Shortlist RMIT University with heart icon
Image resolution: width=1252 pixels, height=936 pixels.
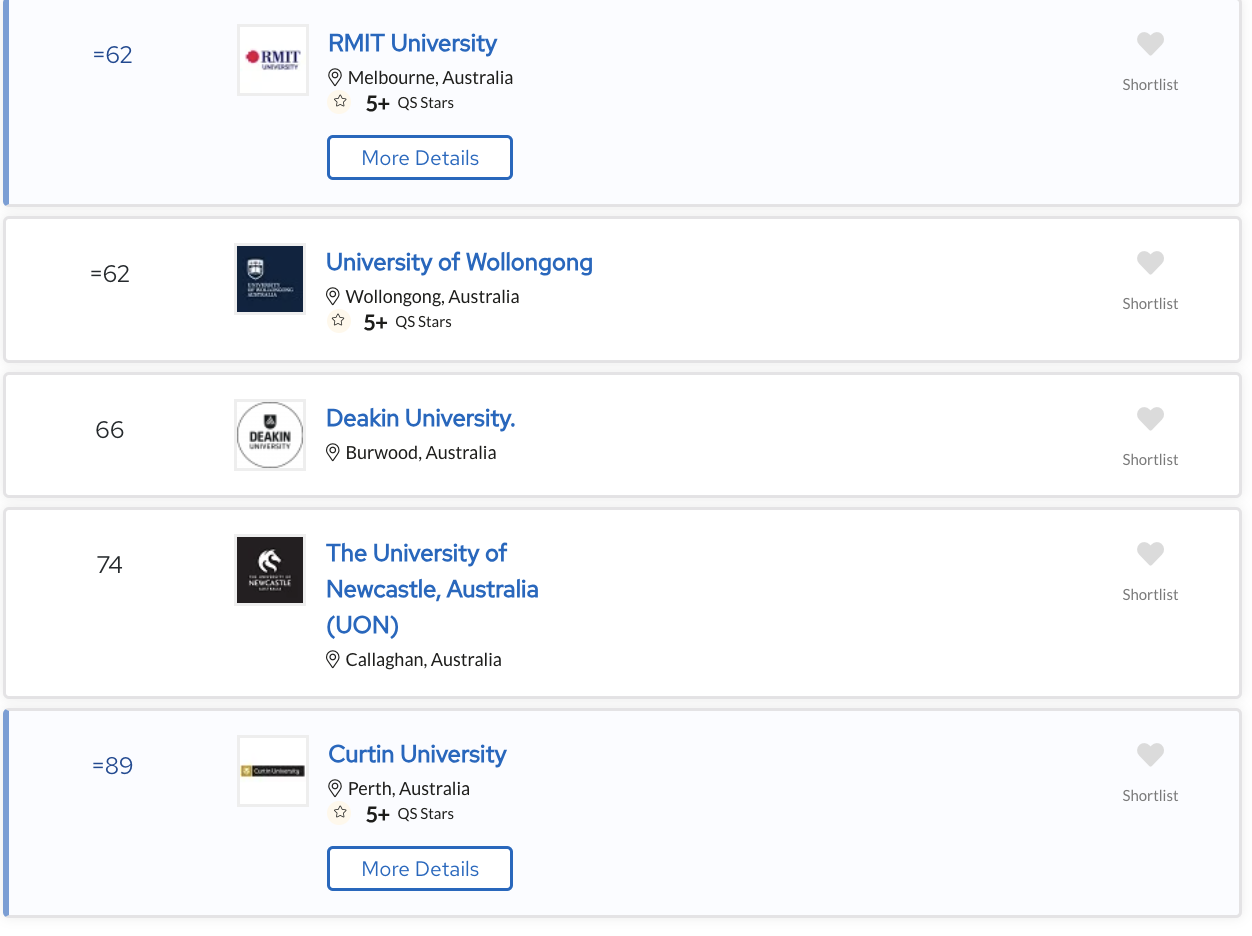coord(1150,44)
